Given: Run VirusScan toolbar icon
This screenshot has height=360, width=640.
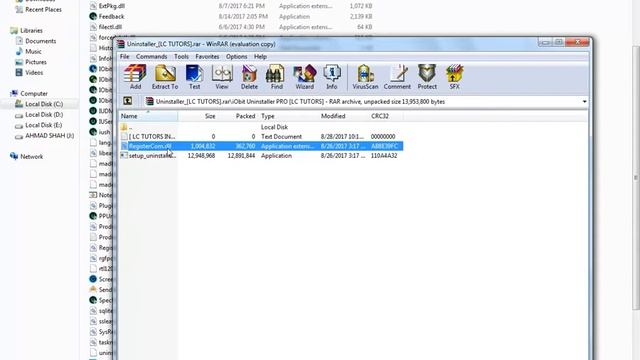Looking at the screenshot, I should [365, 77].
